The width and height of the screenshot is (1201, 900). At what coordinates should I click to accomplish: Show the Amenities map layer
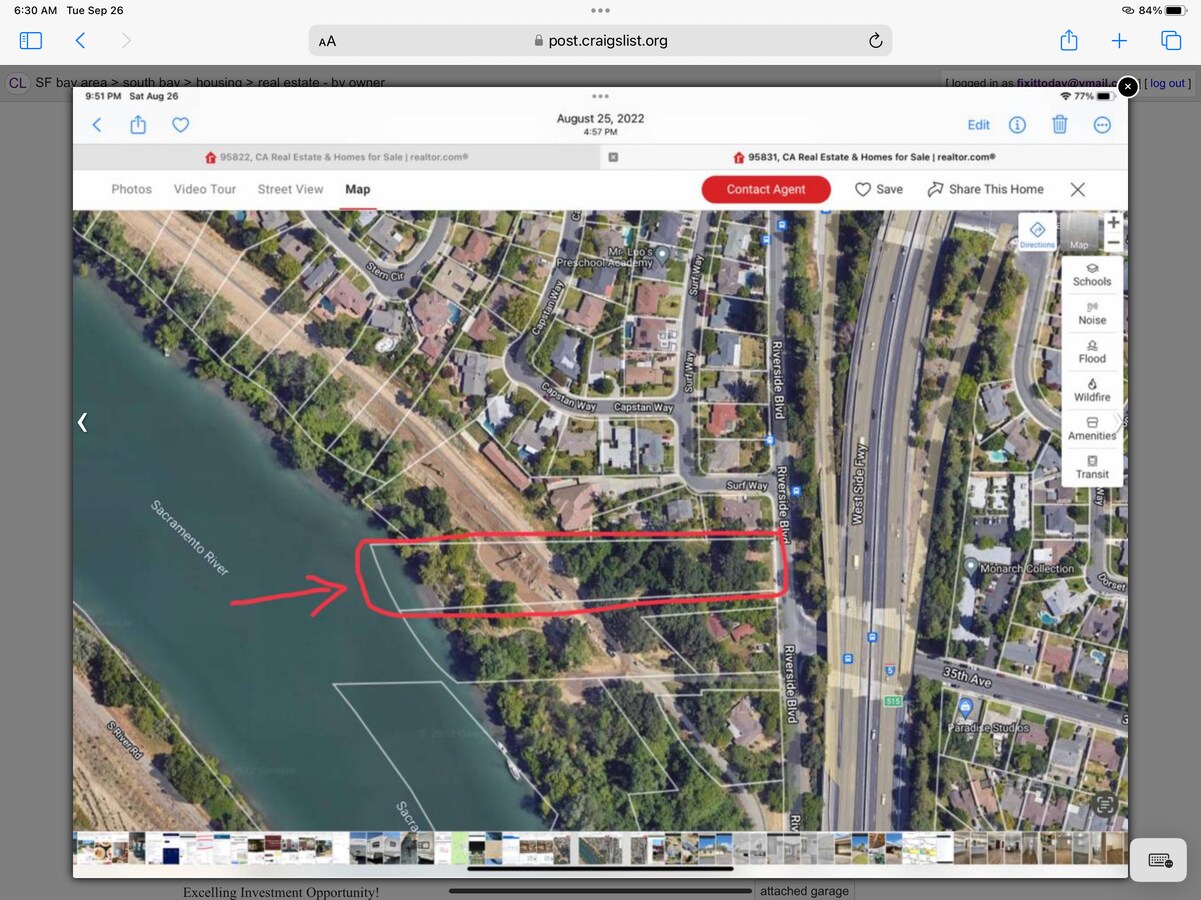[1091, 428]
